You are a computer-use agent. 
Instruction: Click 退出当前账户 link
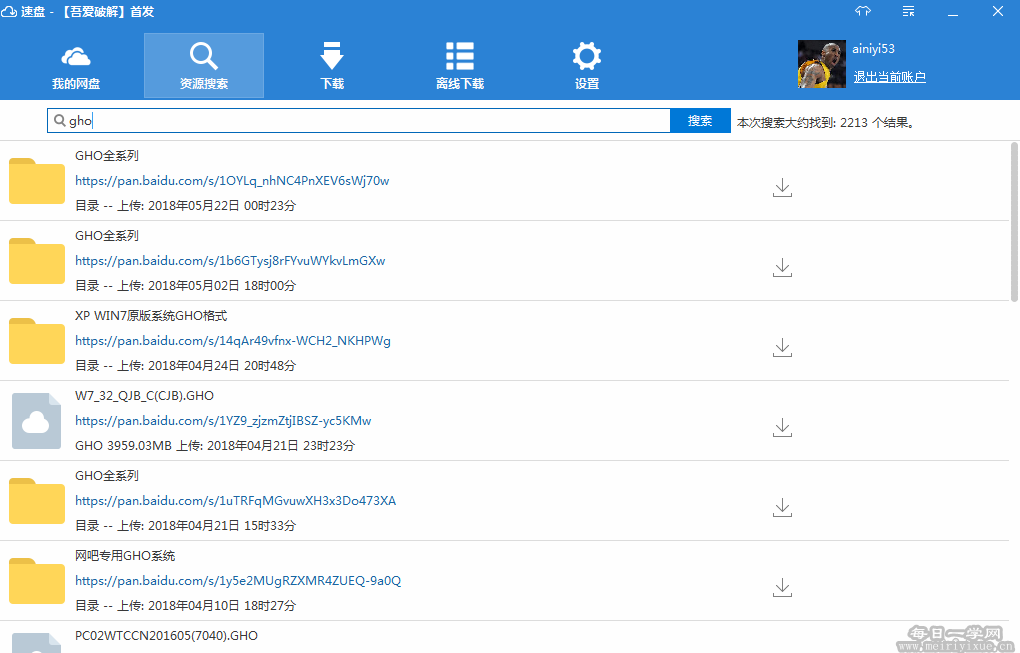coord(889,77)
